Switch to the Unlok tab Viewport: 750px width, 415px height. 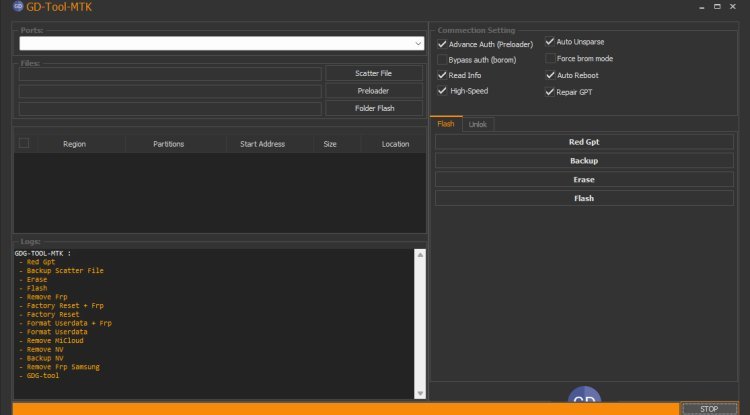pos(477,124)
